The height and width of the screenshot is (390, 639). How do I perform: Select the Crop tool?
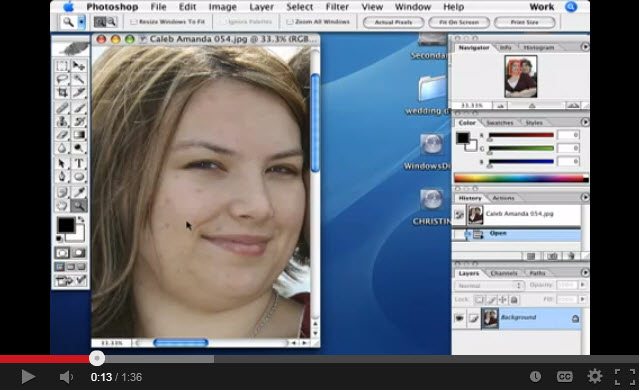(62, 93)
